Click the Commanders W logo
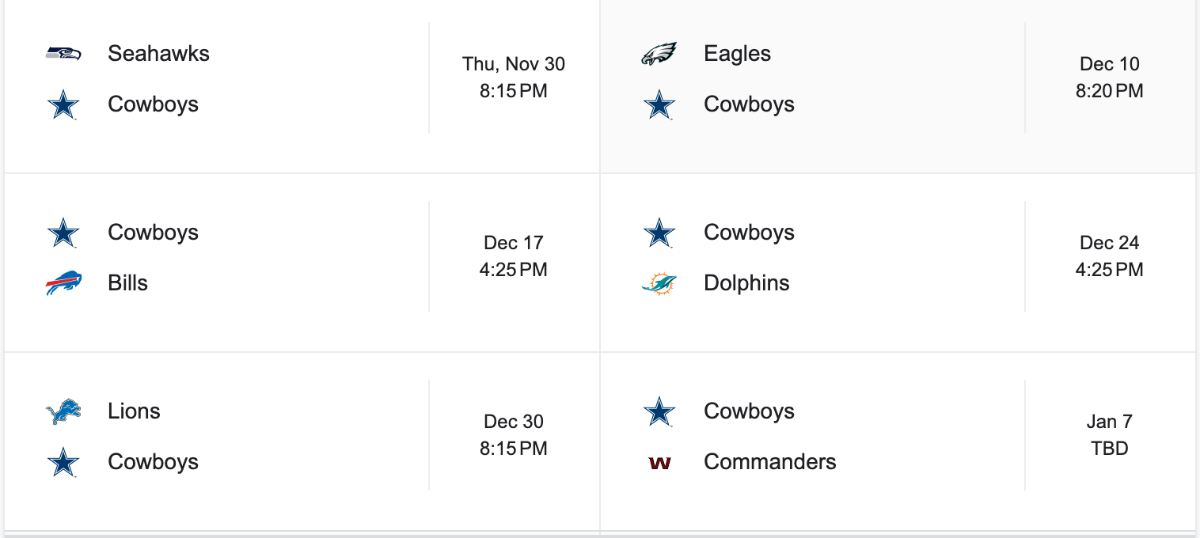The image size is (1200, 538). click(659, 463)
